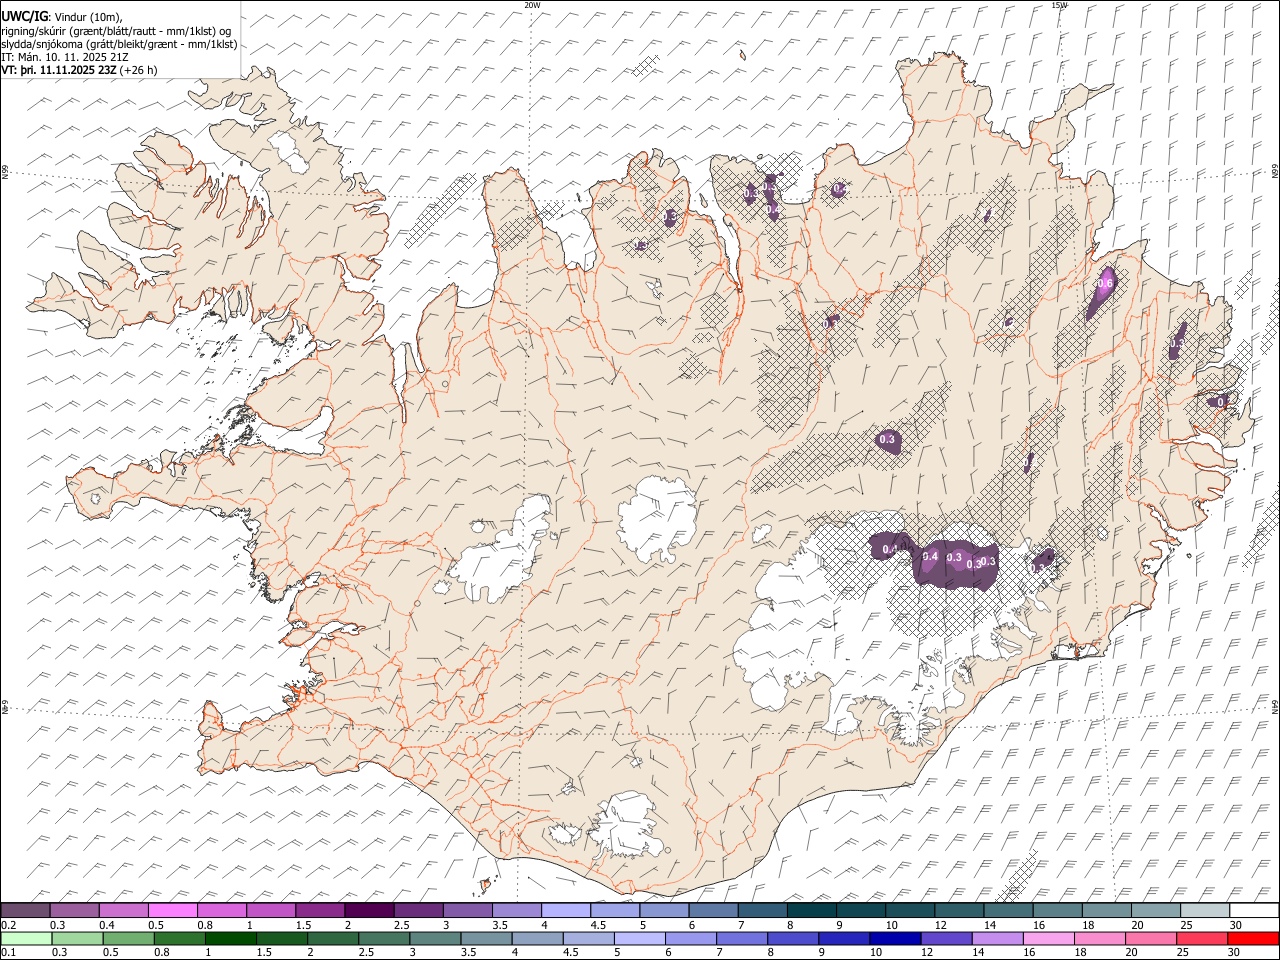Pick the upper-scale swatch between 0.4 and 0.5
The image size is (1280, 960).
(123, 910)
